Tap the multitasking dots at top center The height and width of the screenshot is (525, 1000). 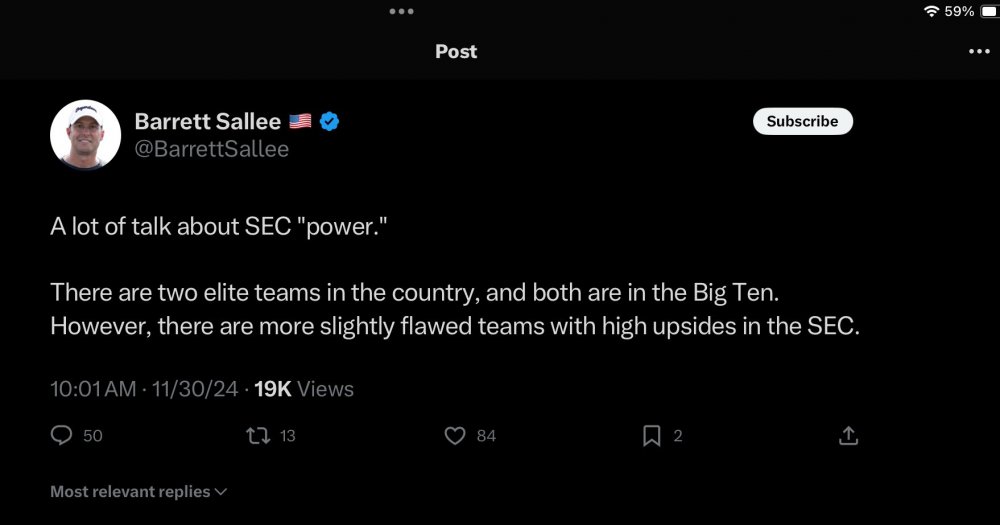point(401,11)
